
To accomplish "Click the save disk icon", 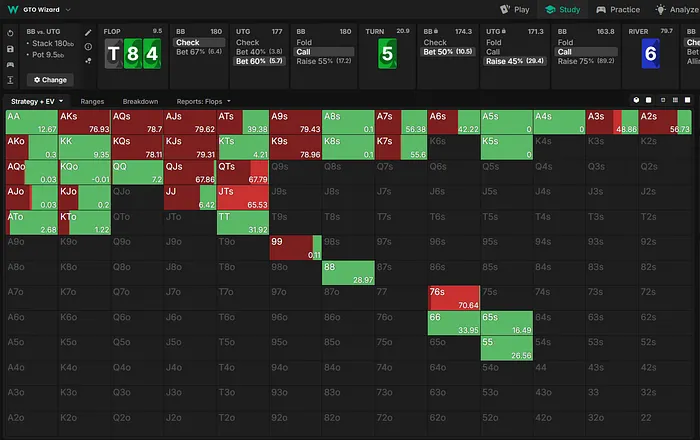I will tap(9, 48).
